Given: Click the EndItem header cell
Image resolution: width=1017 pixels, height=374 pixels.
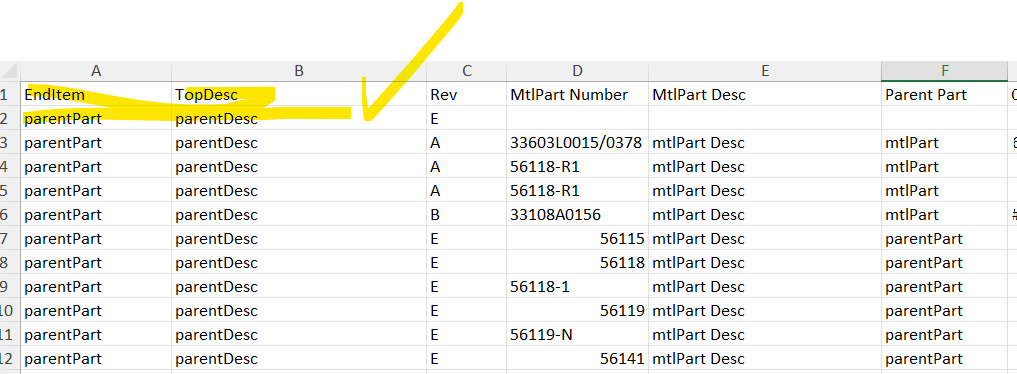Looking at the screenshot, I should click(96, 95).
